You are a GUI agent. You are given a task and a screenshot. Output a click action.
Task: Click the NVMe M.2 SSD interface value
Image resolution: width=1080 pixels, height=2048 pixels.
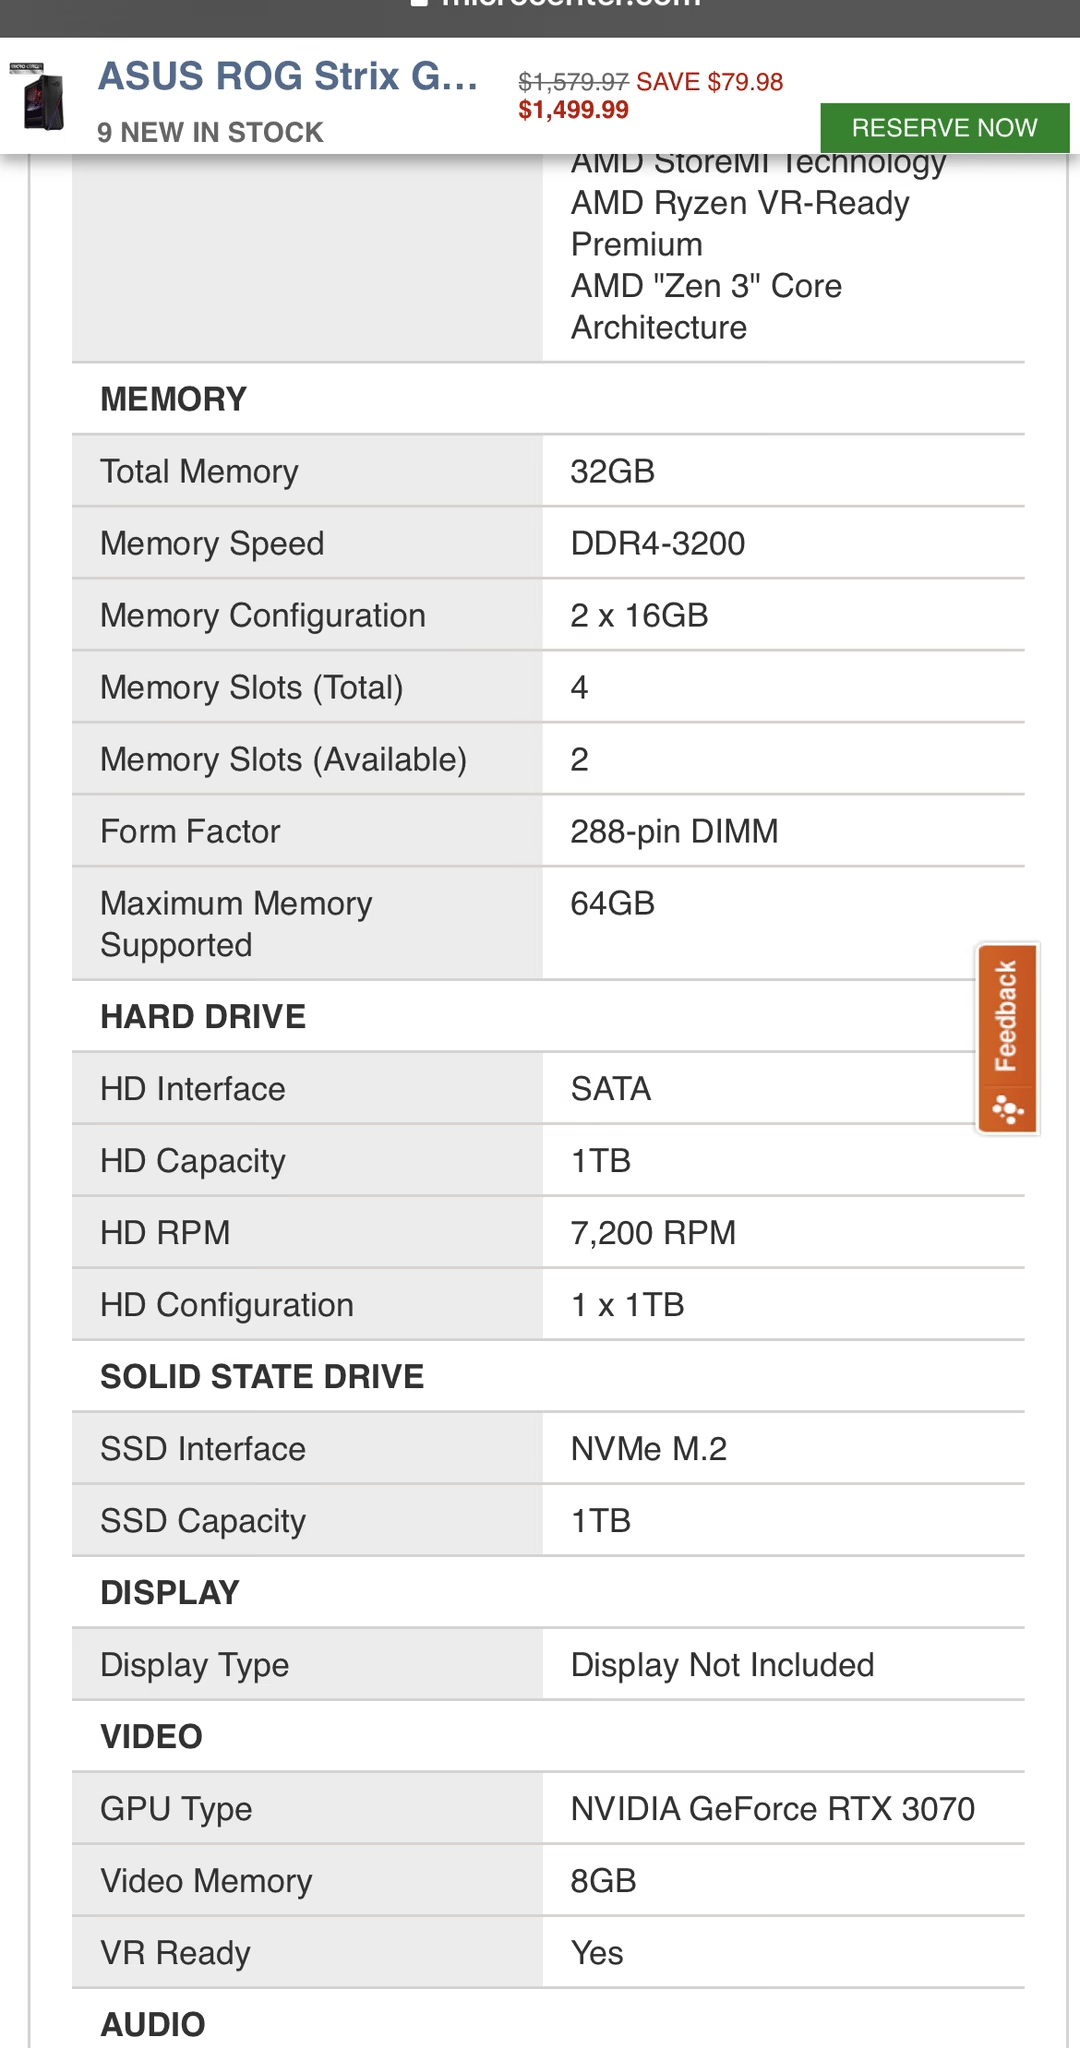[x=648, y=1448]
